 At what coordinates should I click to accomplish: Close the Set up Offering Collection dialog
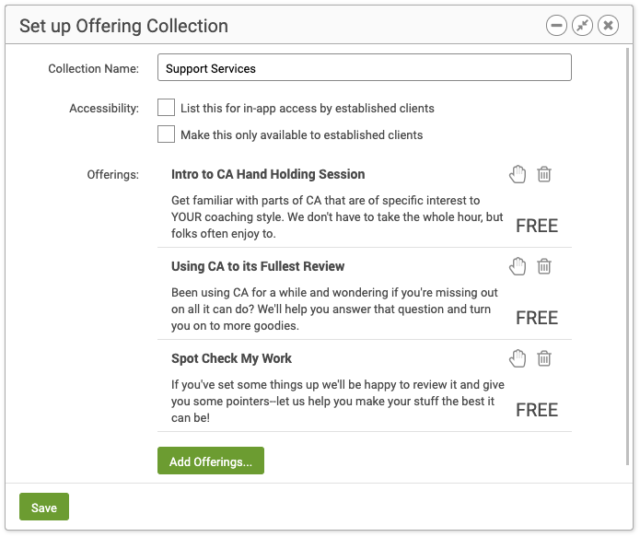[608, 25]
